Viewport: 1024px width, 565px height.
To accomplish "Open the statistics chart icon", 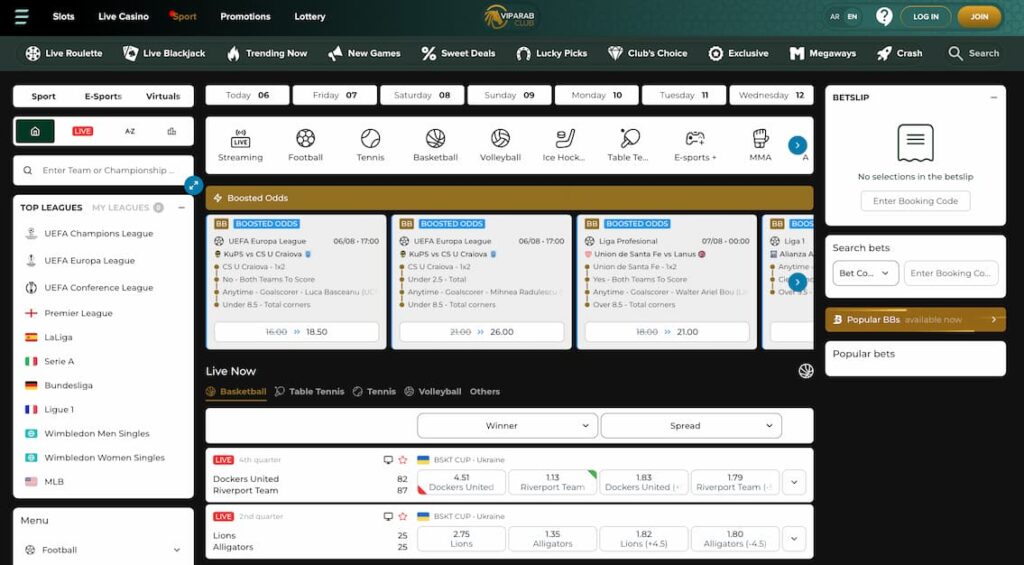I will [172, 131].
